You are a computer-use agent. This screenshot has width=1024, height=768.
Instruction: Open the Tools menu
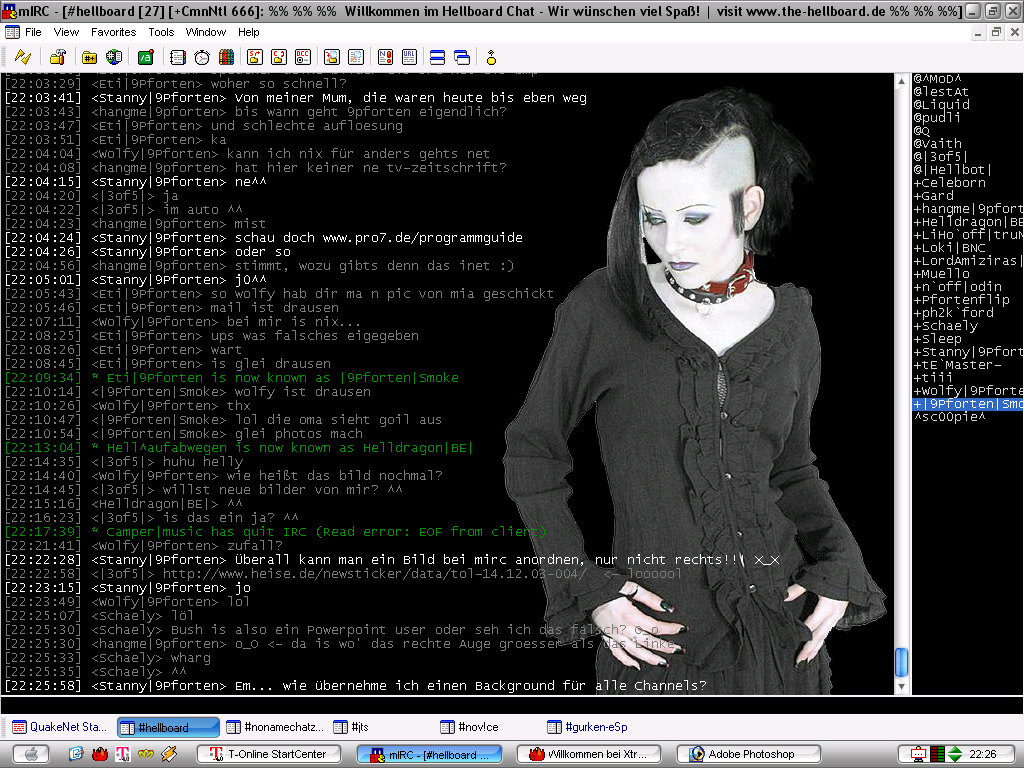(x=161, y=32)
